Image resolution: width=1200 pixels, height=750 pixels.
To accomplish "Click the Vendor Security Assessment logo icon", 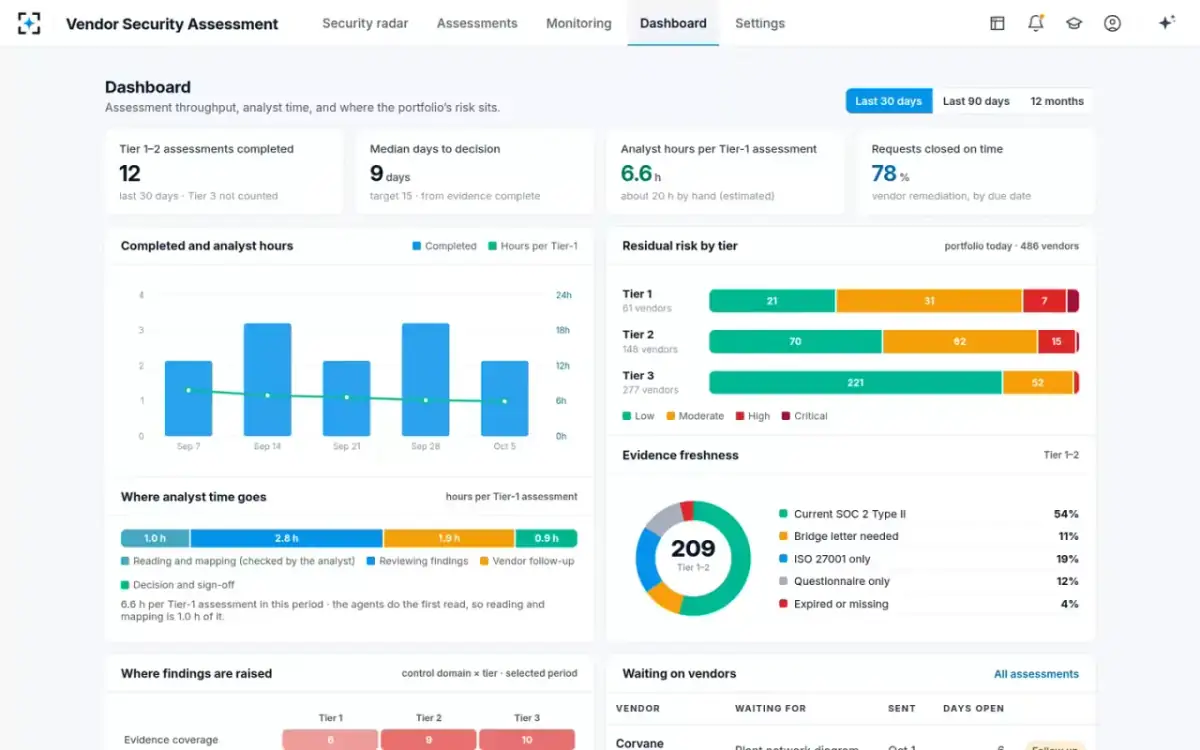I will tap(29, 23).
